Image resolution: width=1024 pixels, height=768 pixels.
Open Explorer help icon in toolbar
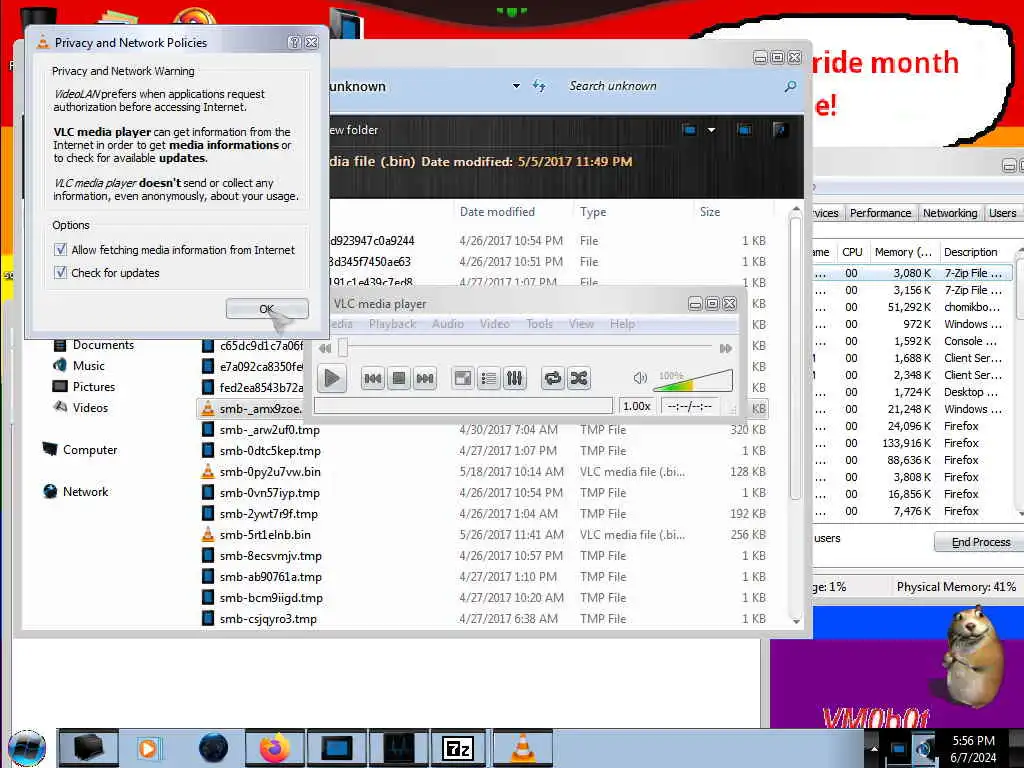click(779, 130)
